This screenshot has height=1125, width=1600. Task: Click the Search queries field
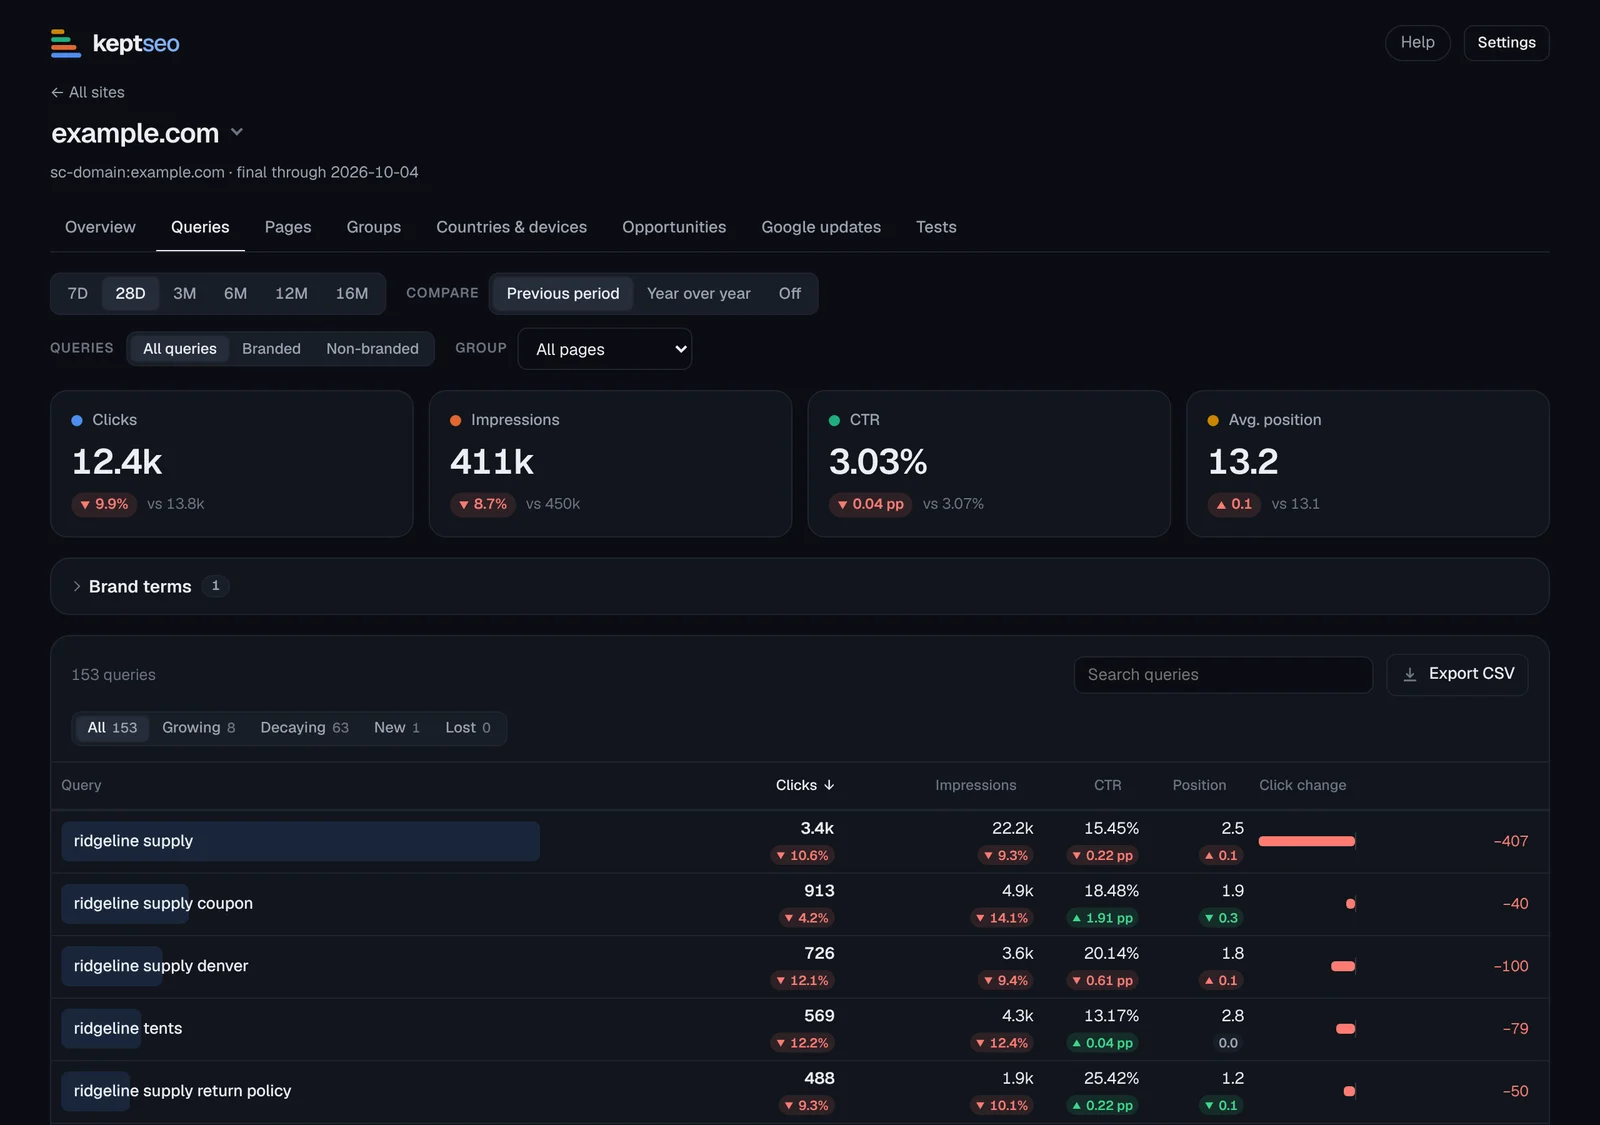pos(1223,675)
